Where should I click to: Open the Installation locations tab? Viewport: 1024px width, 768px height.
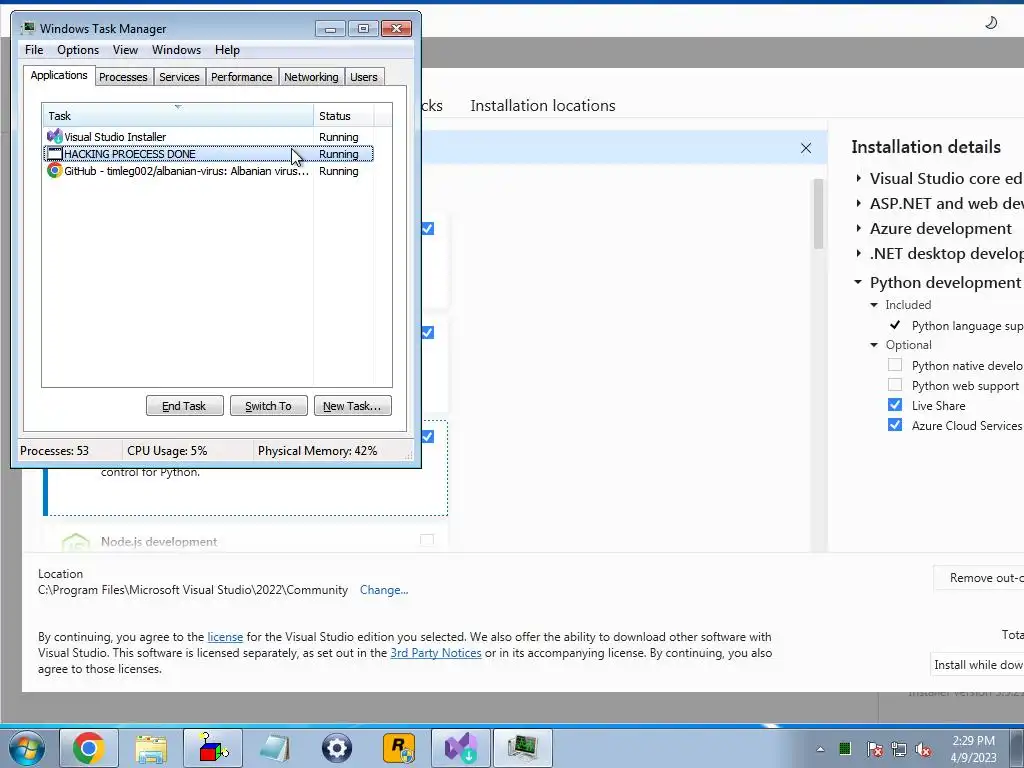pos(543,106)
